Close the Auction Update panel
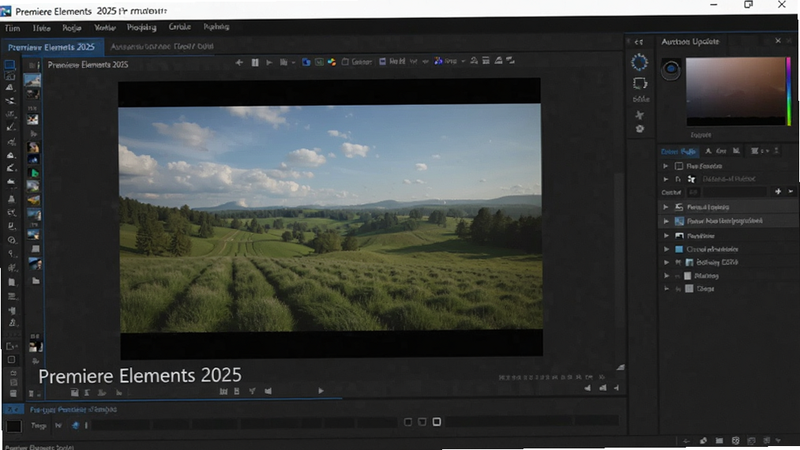Viewport: 800px width, 450px height. 778,41
